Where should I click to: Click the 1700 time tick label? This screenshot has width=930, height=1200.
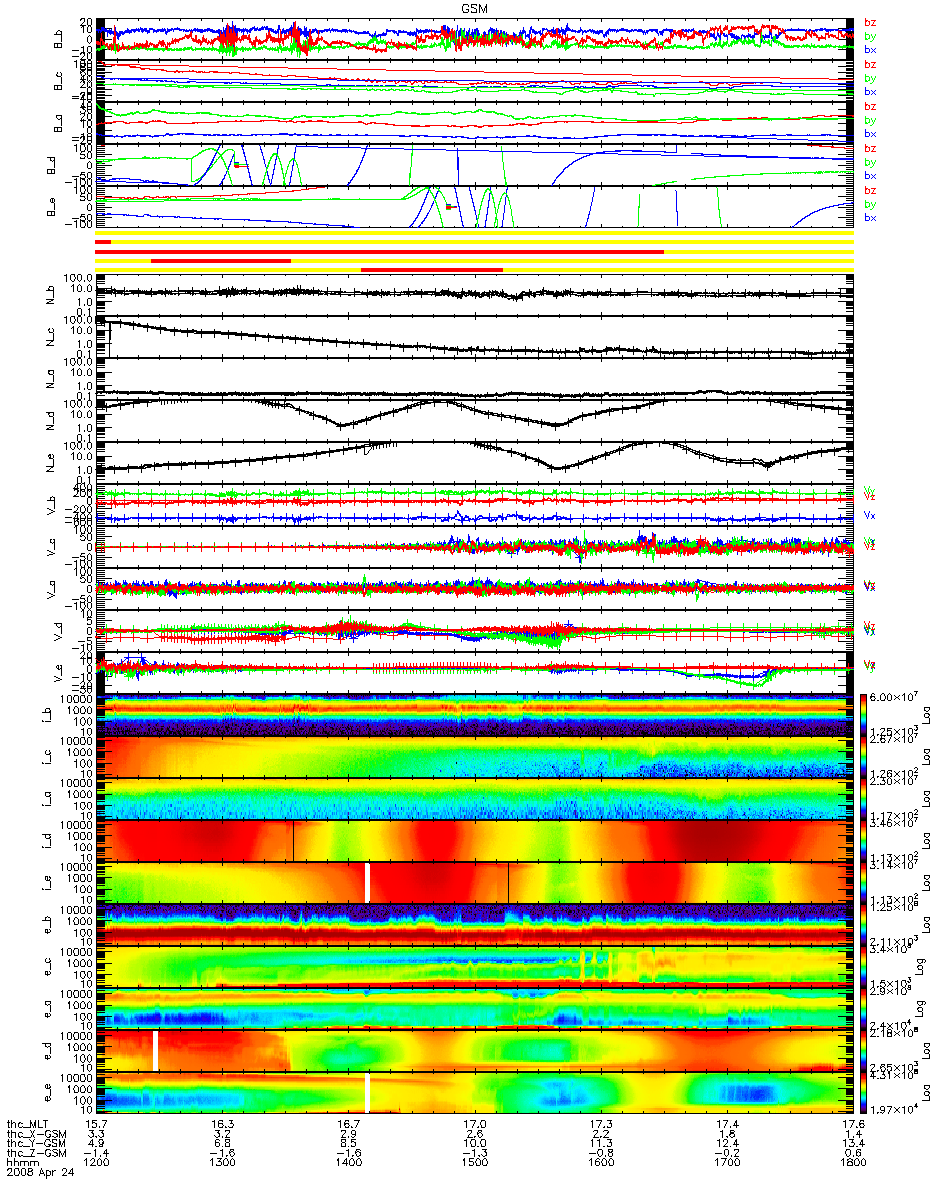(x=727, y=1164)
